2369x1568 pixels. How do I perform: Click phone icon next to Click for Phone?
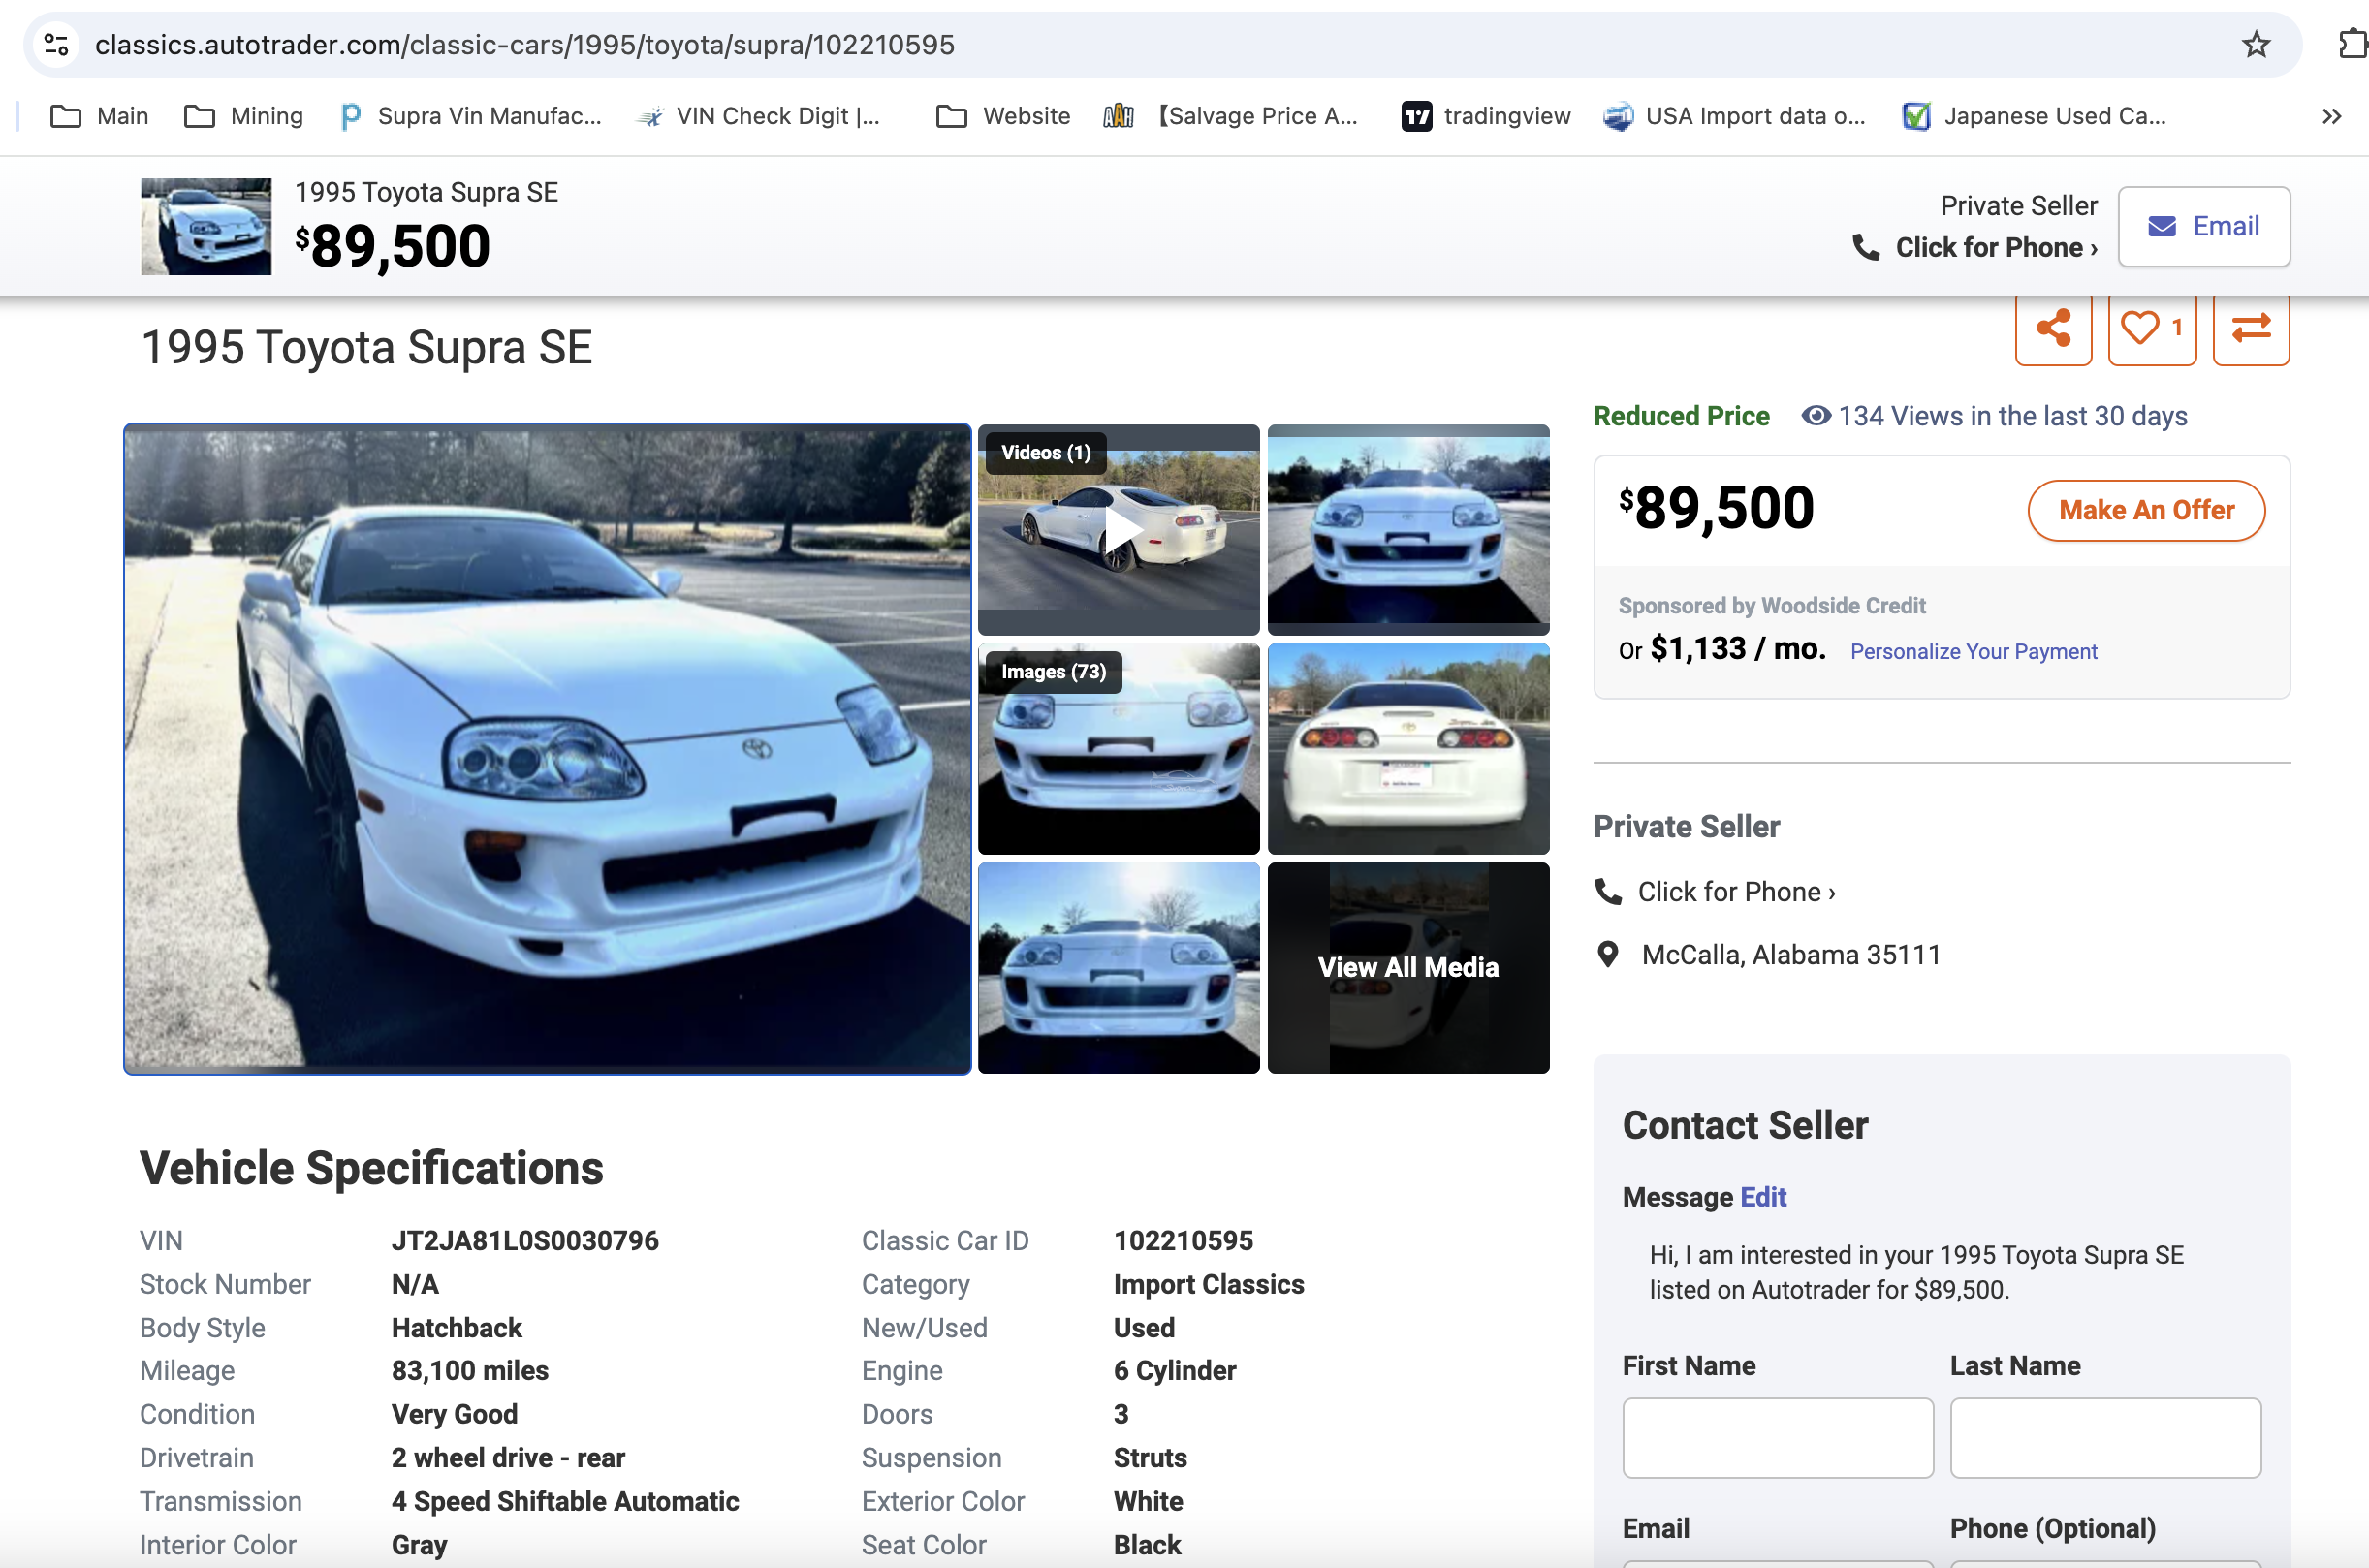(x=1608, y=891)
